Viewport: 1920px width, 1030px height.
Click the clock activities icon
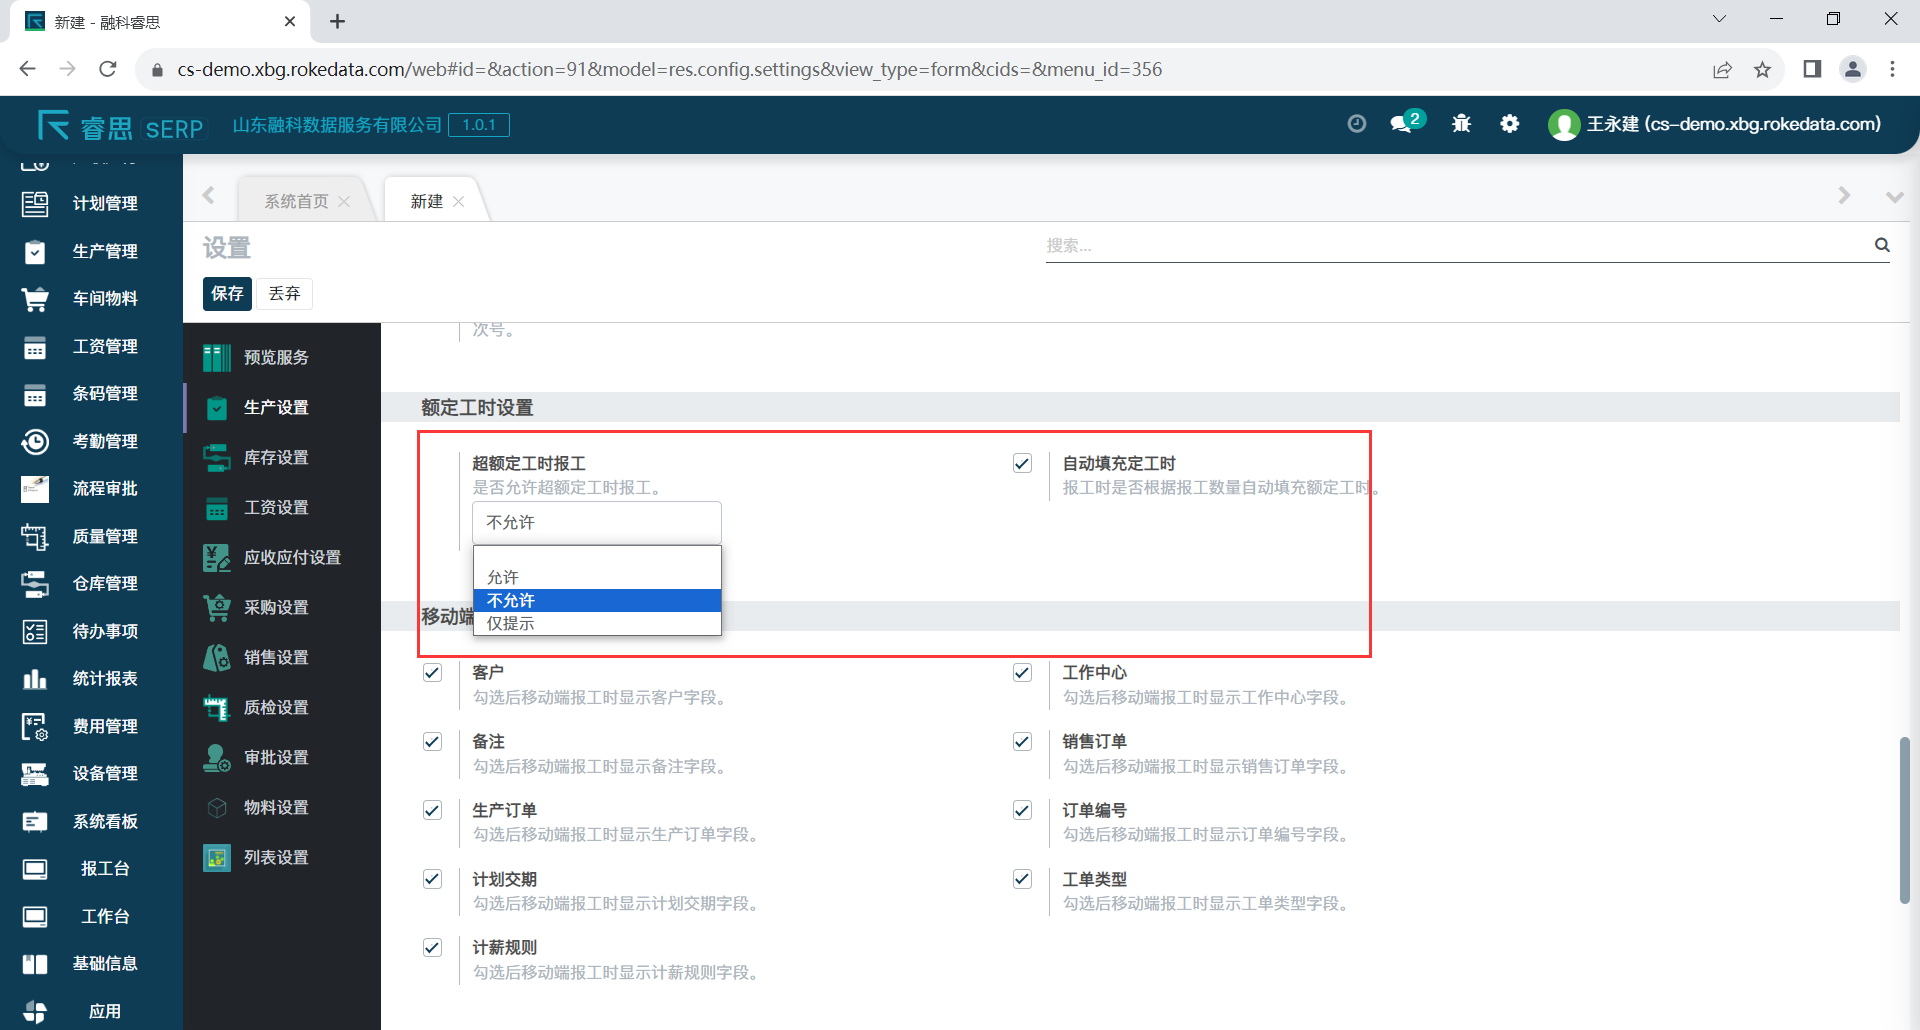tap(1356, 124)
